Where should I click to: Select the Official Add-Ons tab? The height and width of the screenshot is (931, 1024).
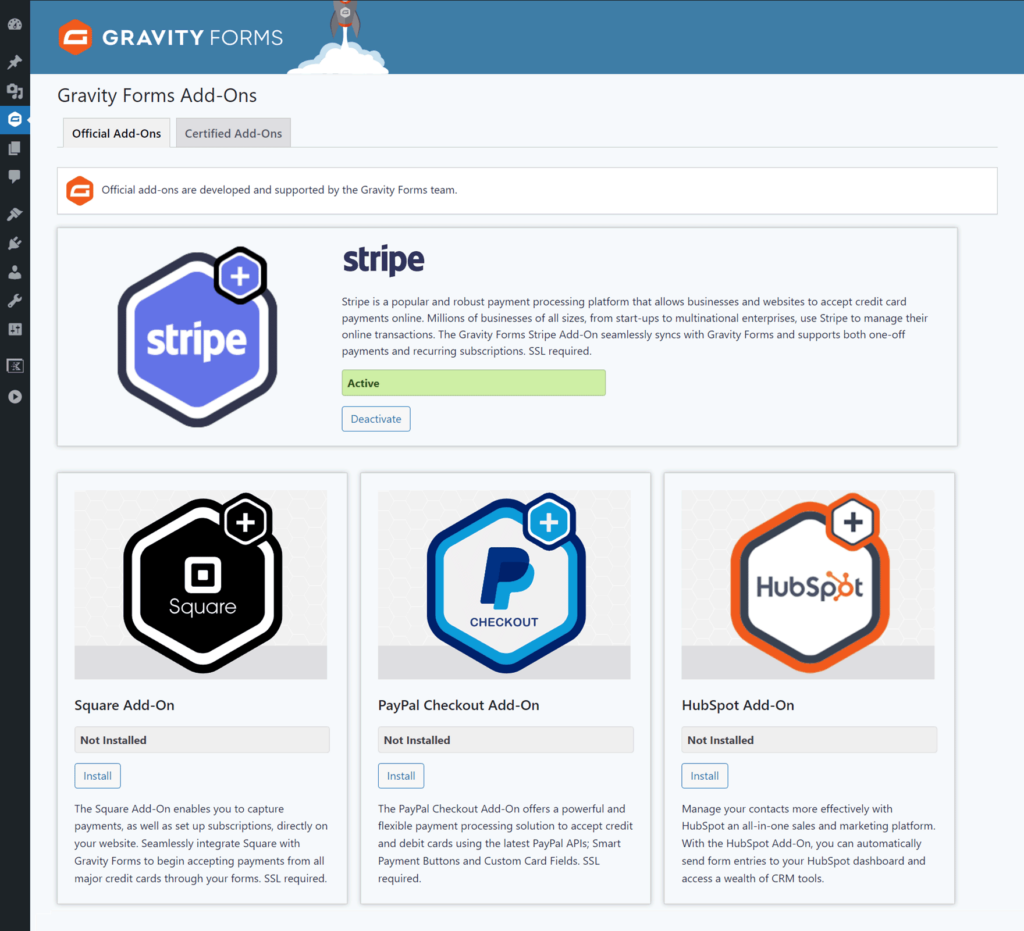pyautogui.click(x=116, y=132)
